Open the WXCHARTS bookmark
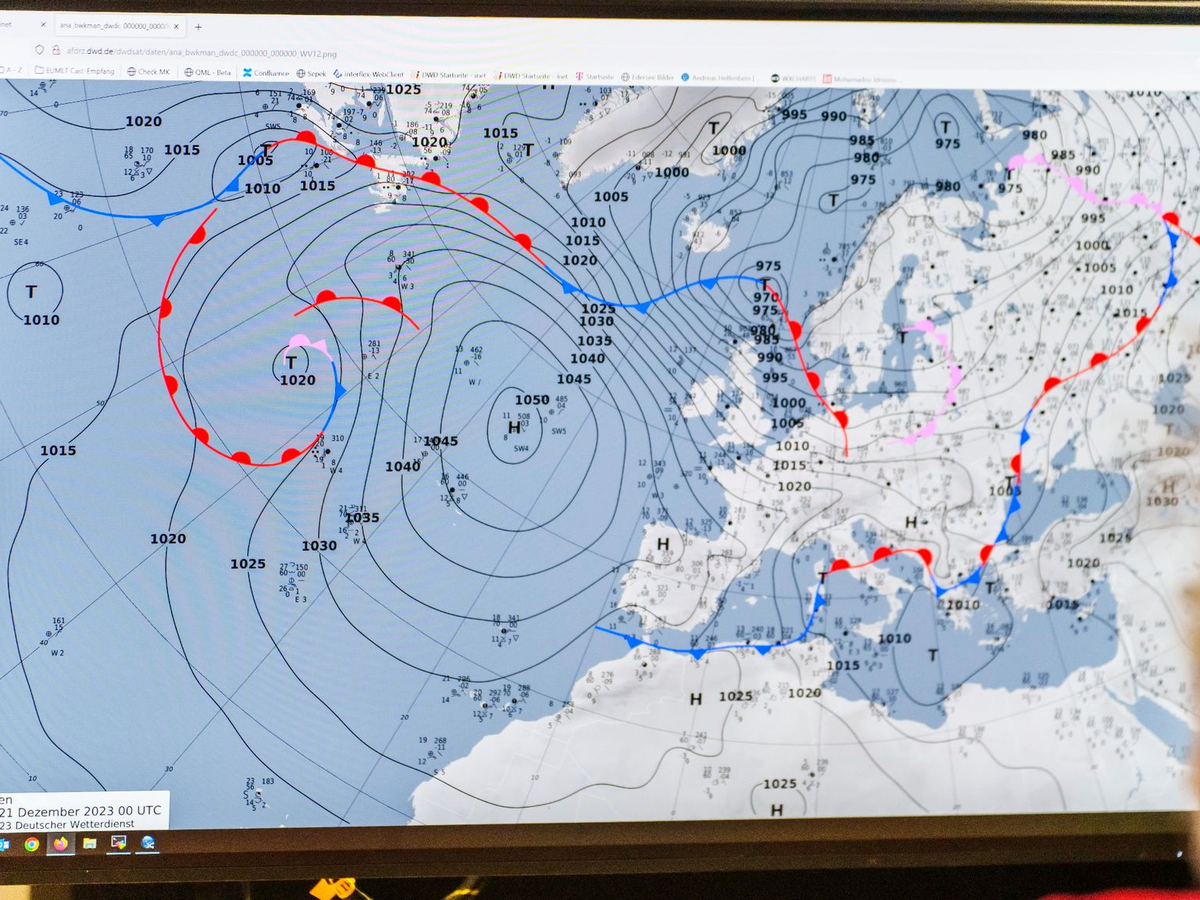This screenshot has width=1200, height=900. click(x=797, y=78)
